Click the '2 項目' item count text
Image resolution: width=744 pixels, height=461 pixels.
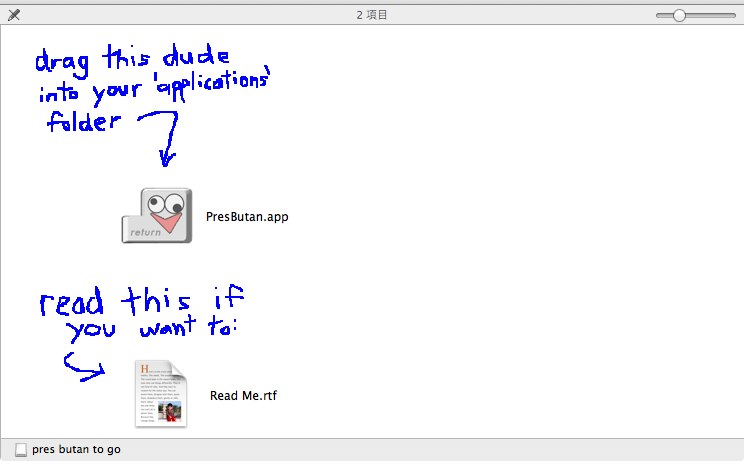[x=372, y=15]
